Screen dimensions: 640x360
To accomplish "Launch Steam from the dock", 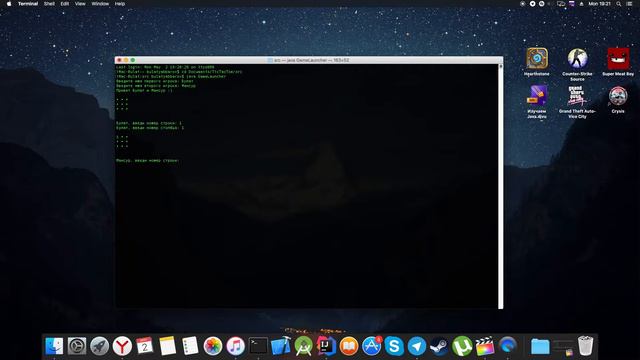I will pos(439,346).
